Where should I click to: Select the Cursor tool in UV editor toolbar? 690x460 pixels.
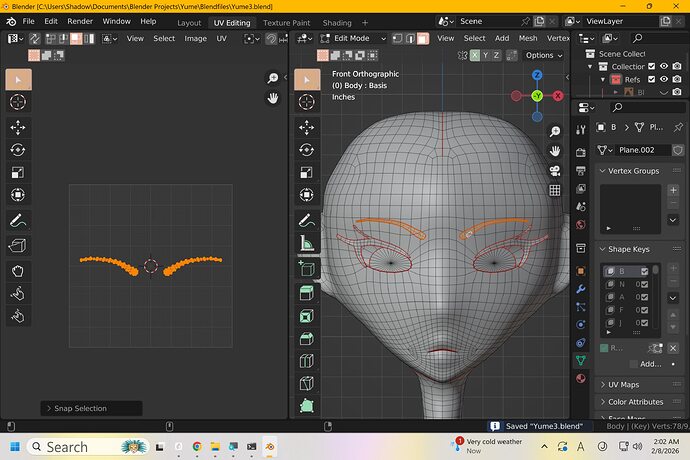(x=18, y=102)
